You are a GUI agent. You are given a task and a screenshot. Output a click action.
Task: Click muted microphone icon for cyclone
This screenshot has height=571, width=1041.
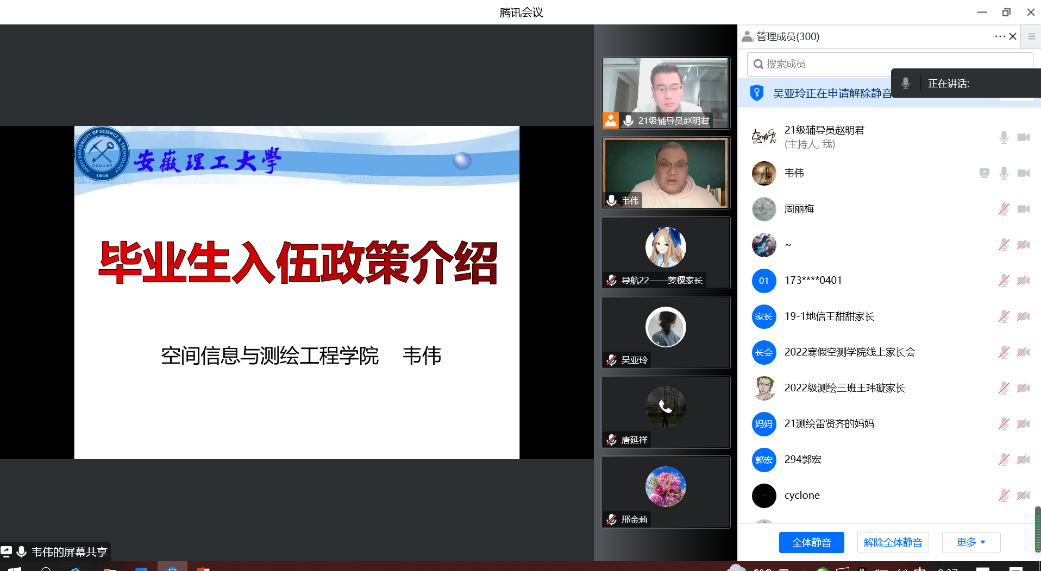[x=1004, y=496]
